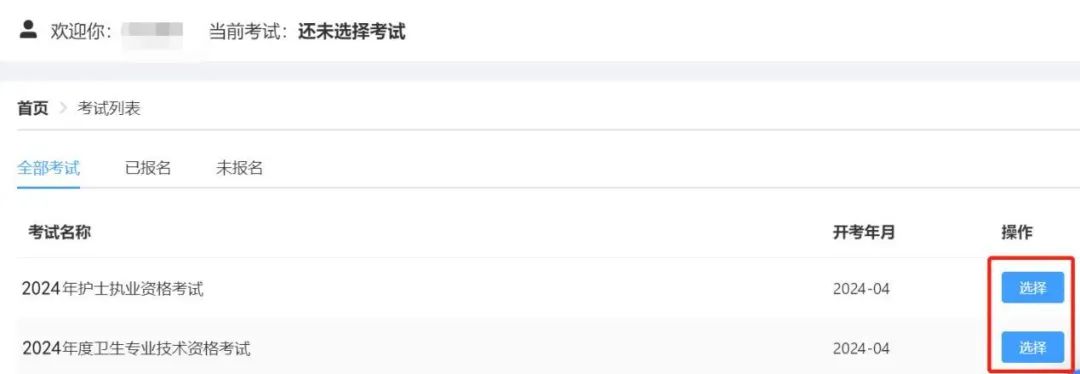Choose 卫生专业技术资格考试 with its 选择 button
1080x374 pixels.
[1032, 347]
